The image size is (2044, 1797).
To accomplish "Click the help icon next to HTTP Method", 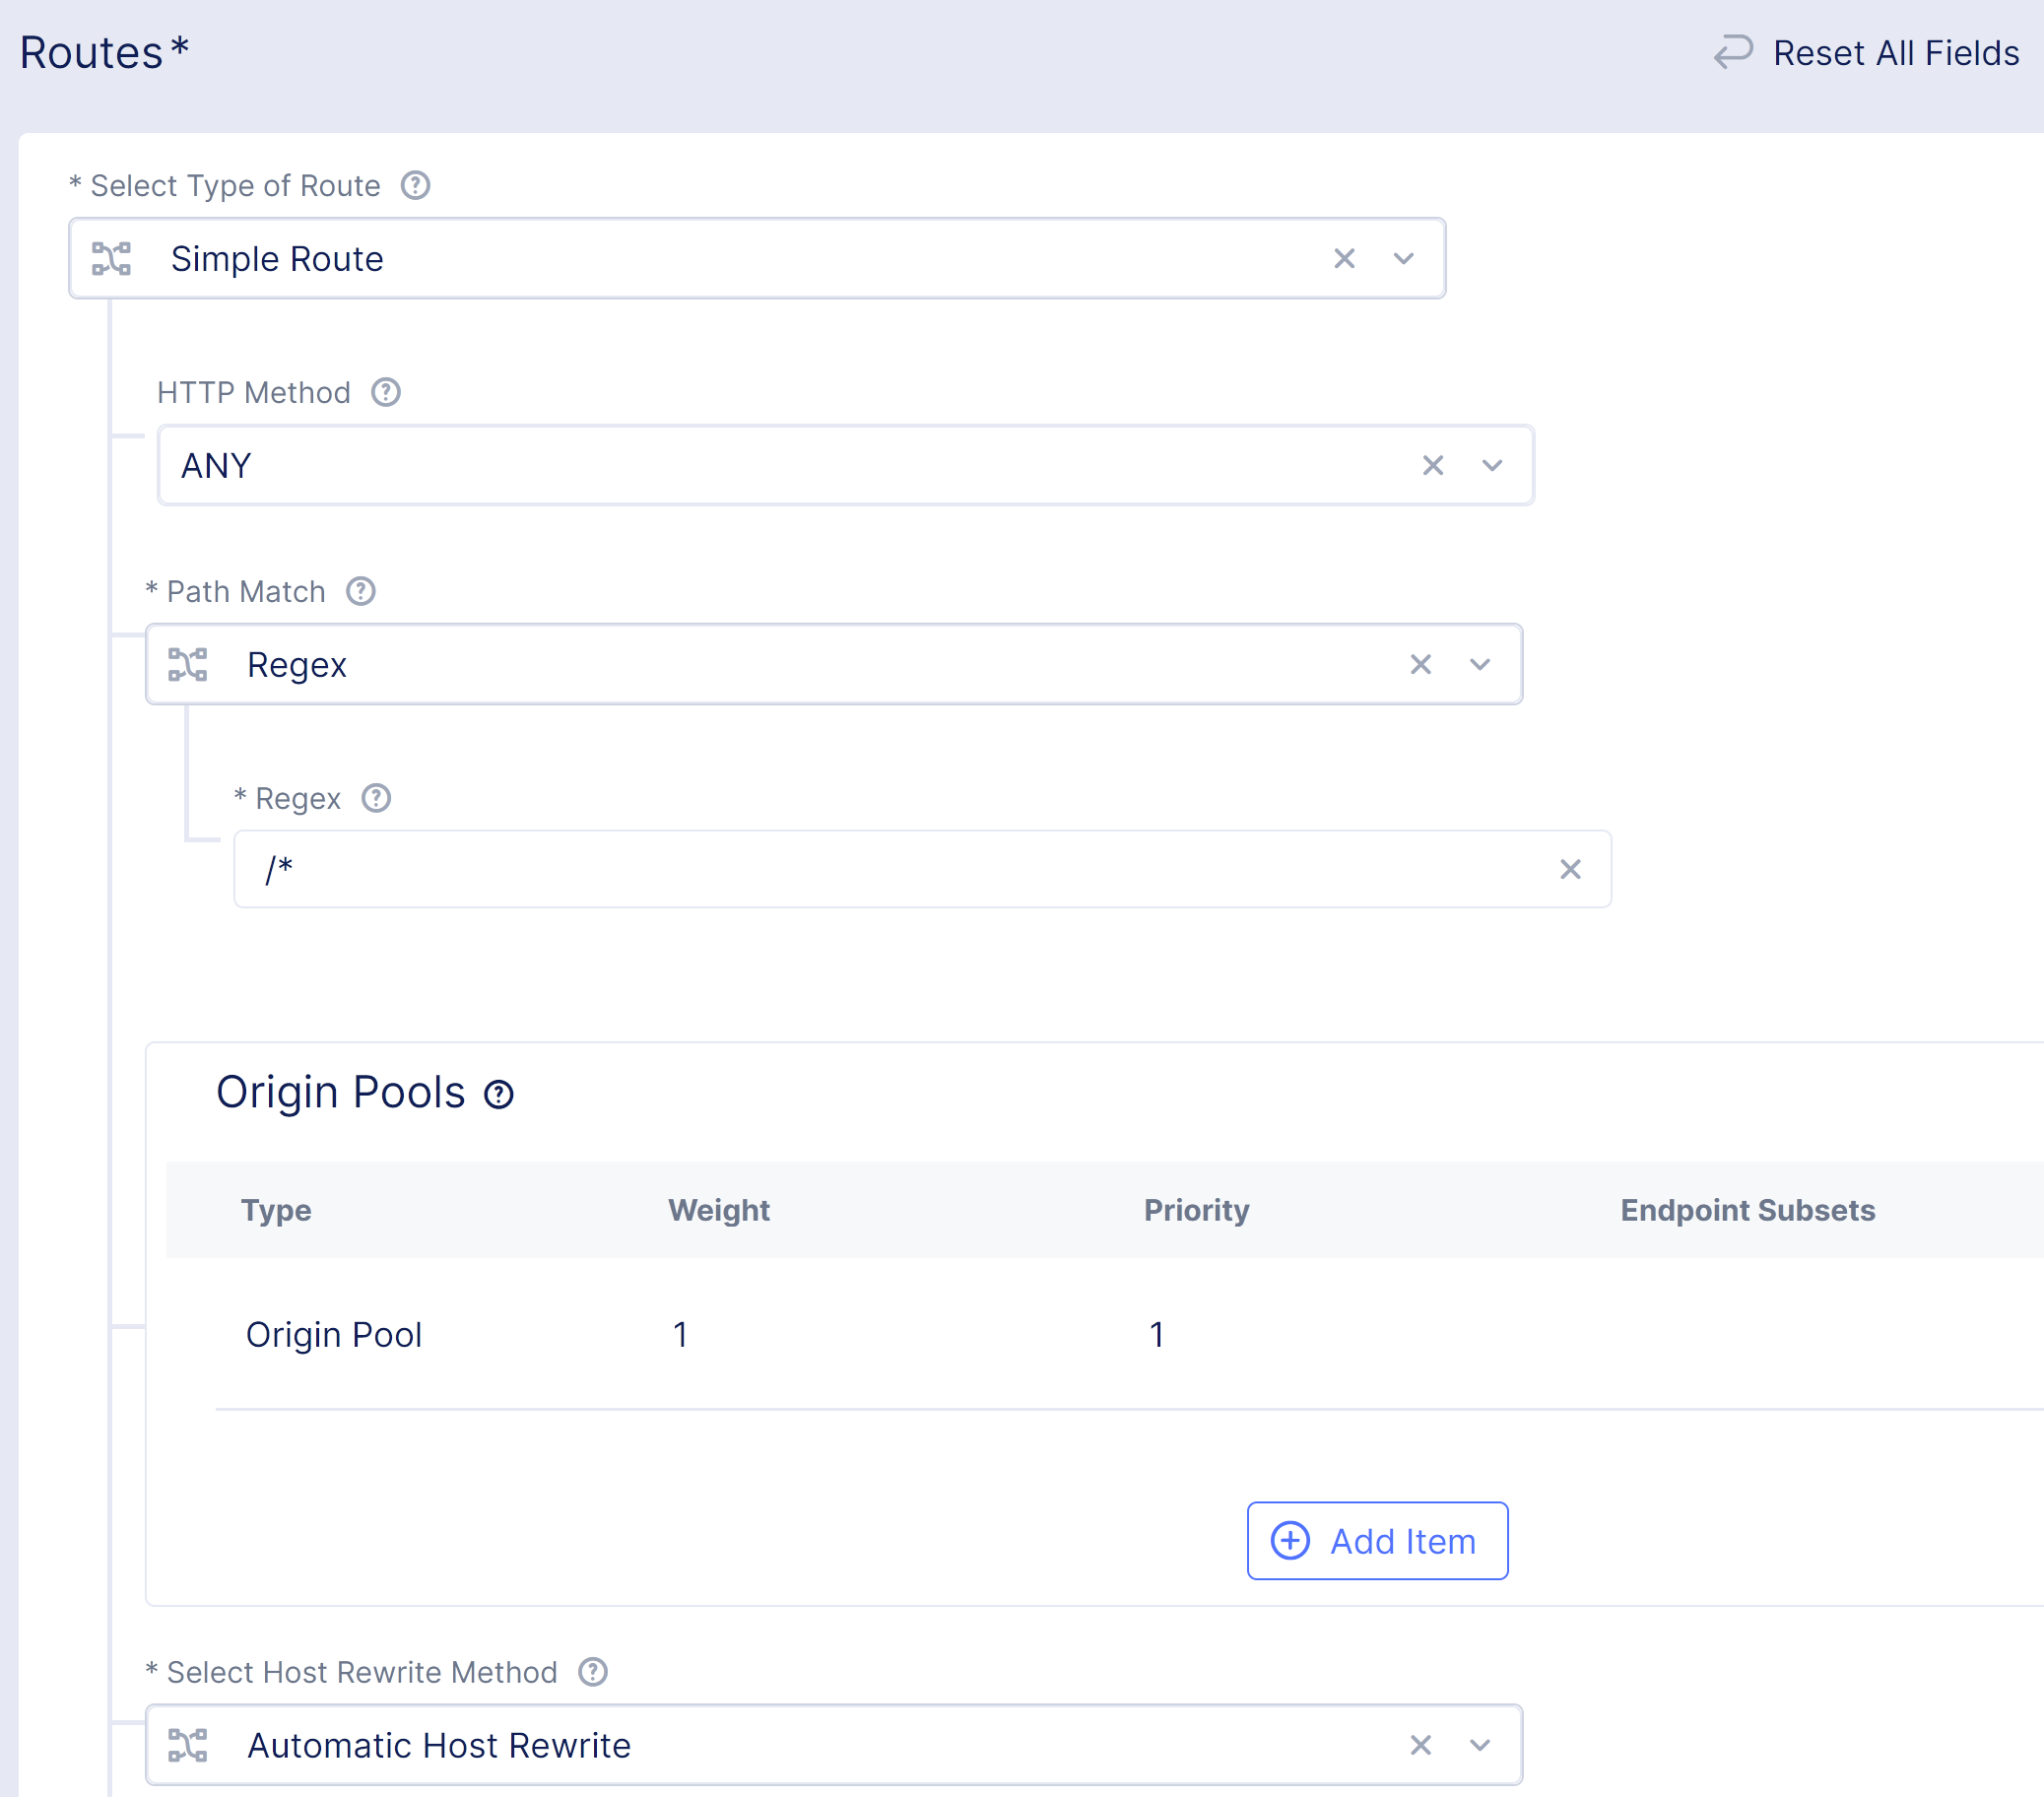I will (x=386, y=392).
